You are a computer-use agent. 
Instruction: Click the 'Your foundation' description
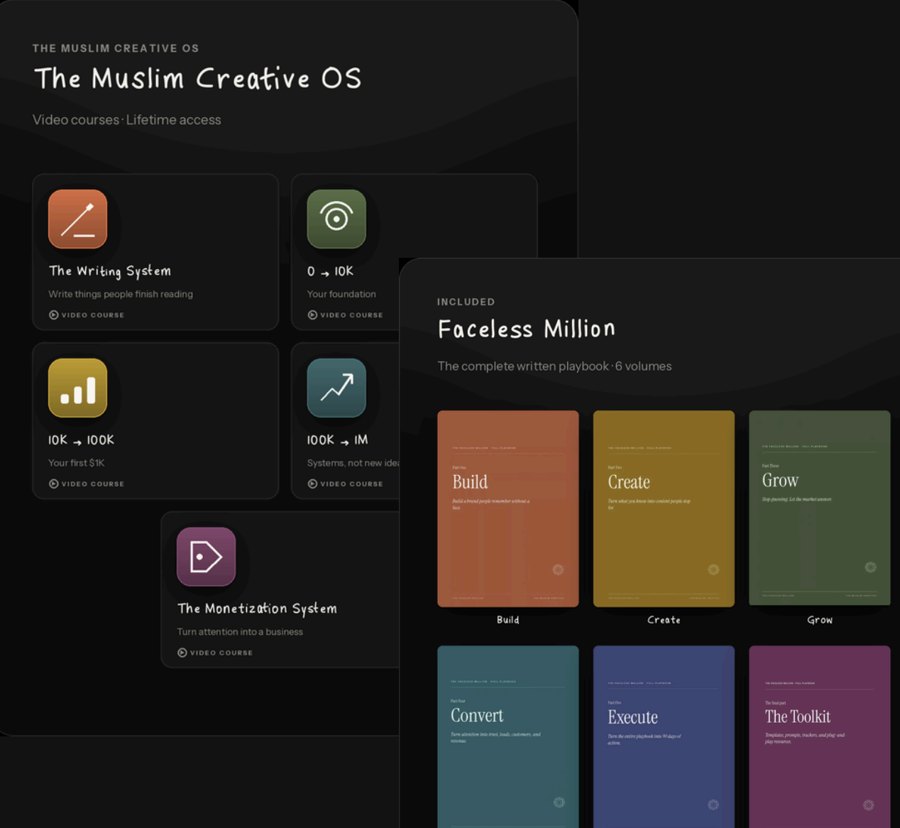341,294
